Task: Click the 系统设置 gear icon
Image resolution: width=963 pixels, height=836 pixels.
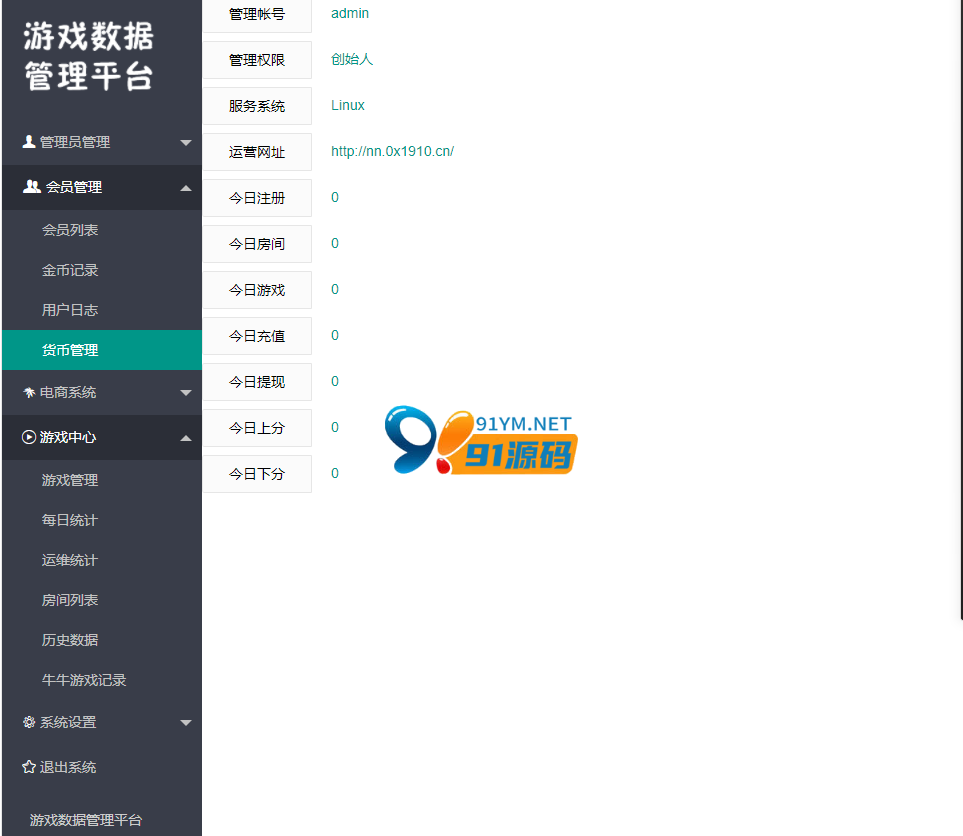Action: (x=29, y=722)
